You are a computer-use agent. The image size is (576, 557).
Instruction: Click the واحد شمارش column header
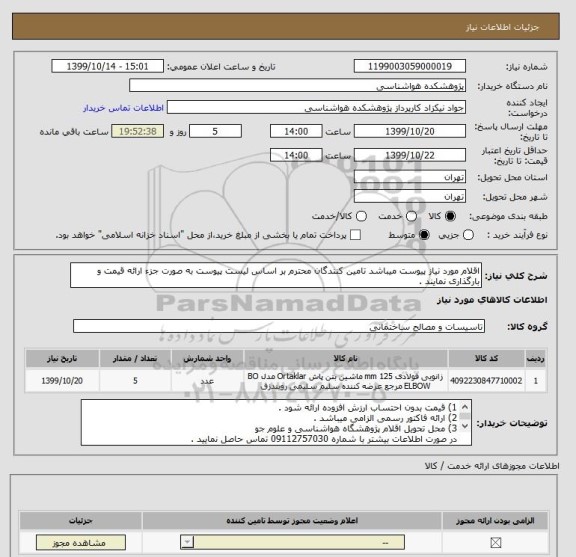coord(207,359)
